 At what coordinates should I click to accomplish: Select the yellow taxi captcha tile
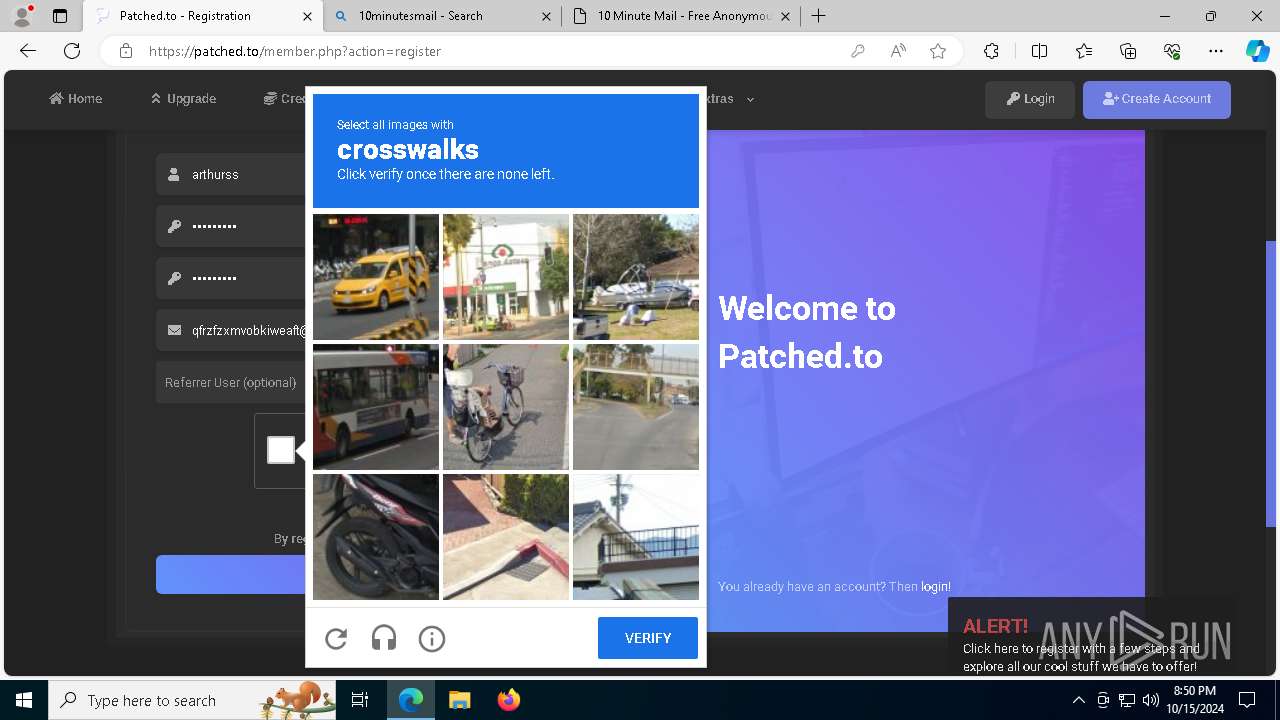coord(376,277)
